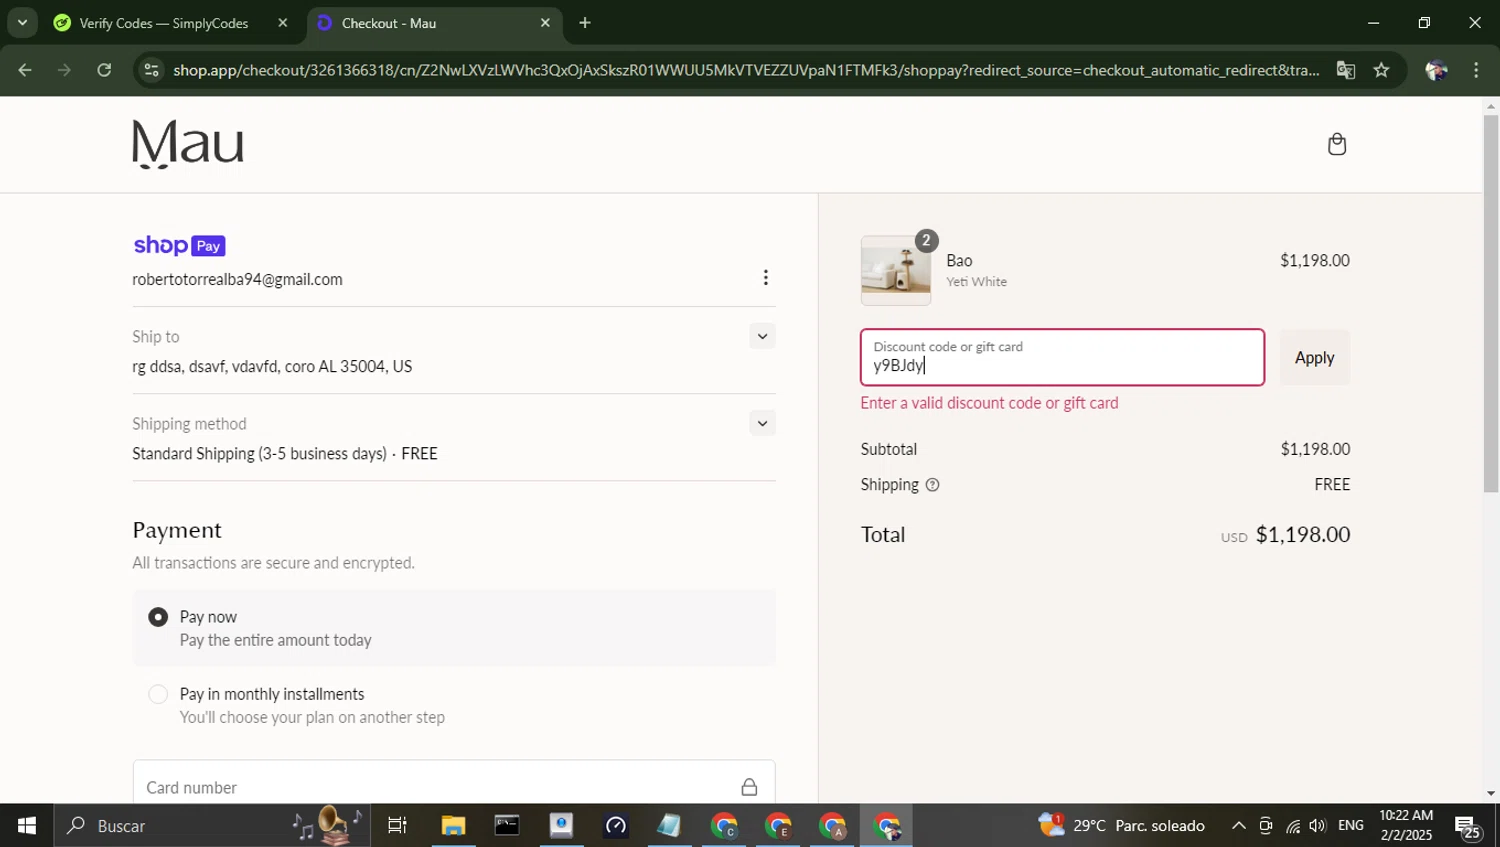This screenshot has height=847, width=1500.
Task: Open Task View on taskbar
Action: point(397,826)
